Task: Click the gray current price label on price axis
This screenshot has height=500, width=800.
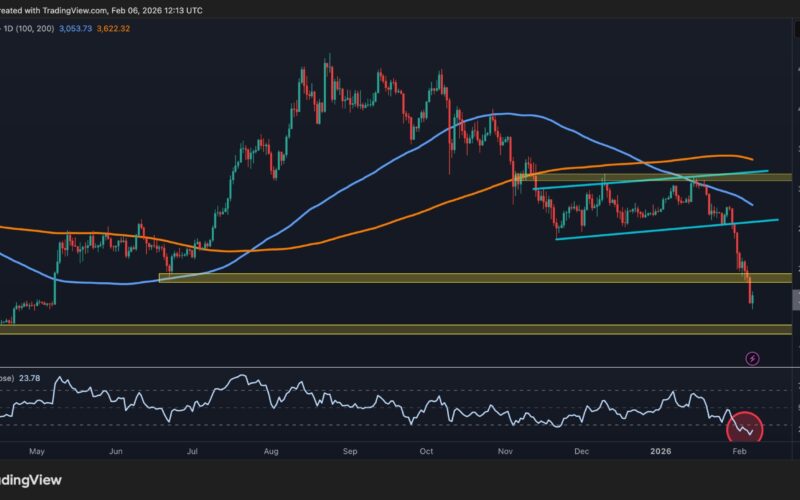Action: [795, 299]
